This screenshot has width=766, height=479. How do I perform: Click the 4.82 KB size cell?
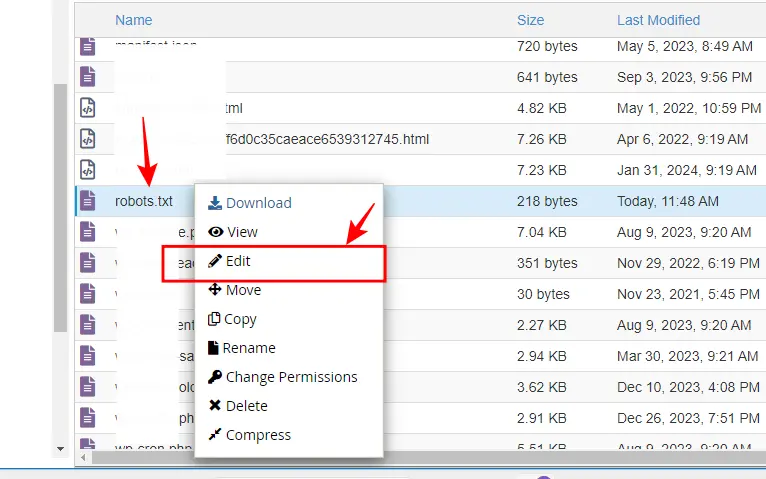(542, 108)
